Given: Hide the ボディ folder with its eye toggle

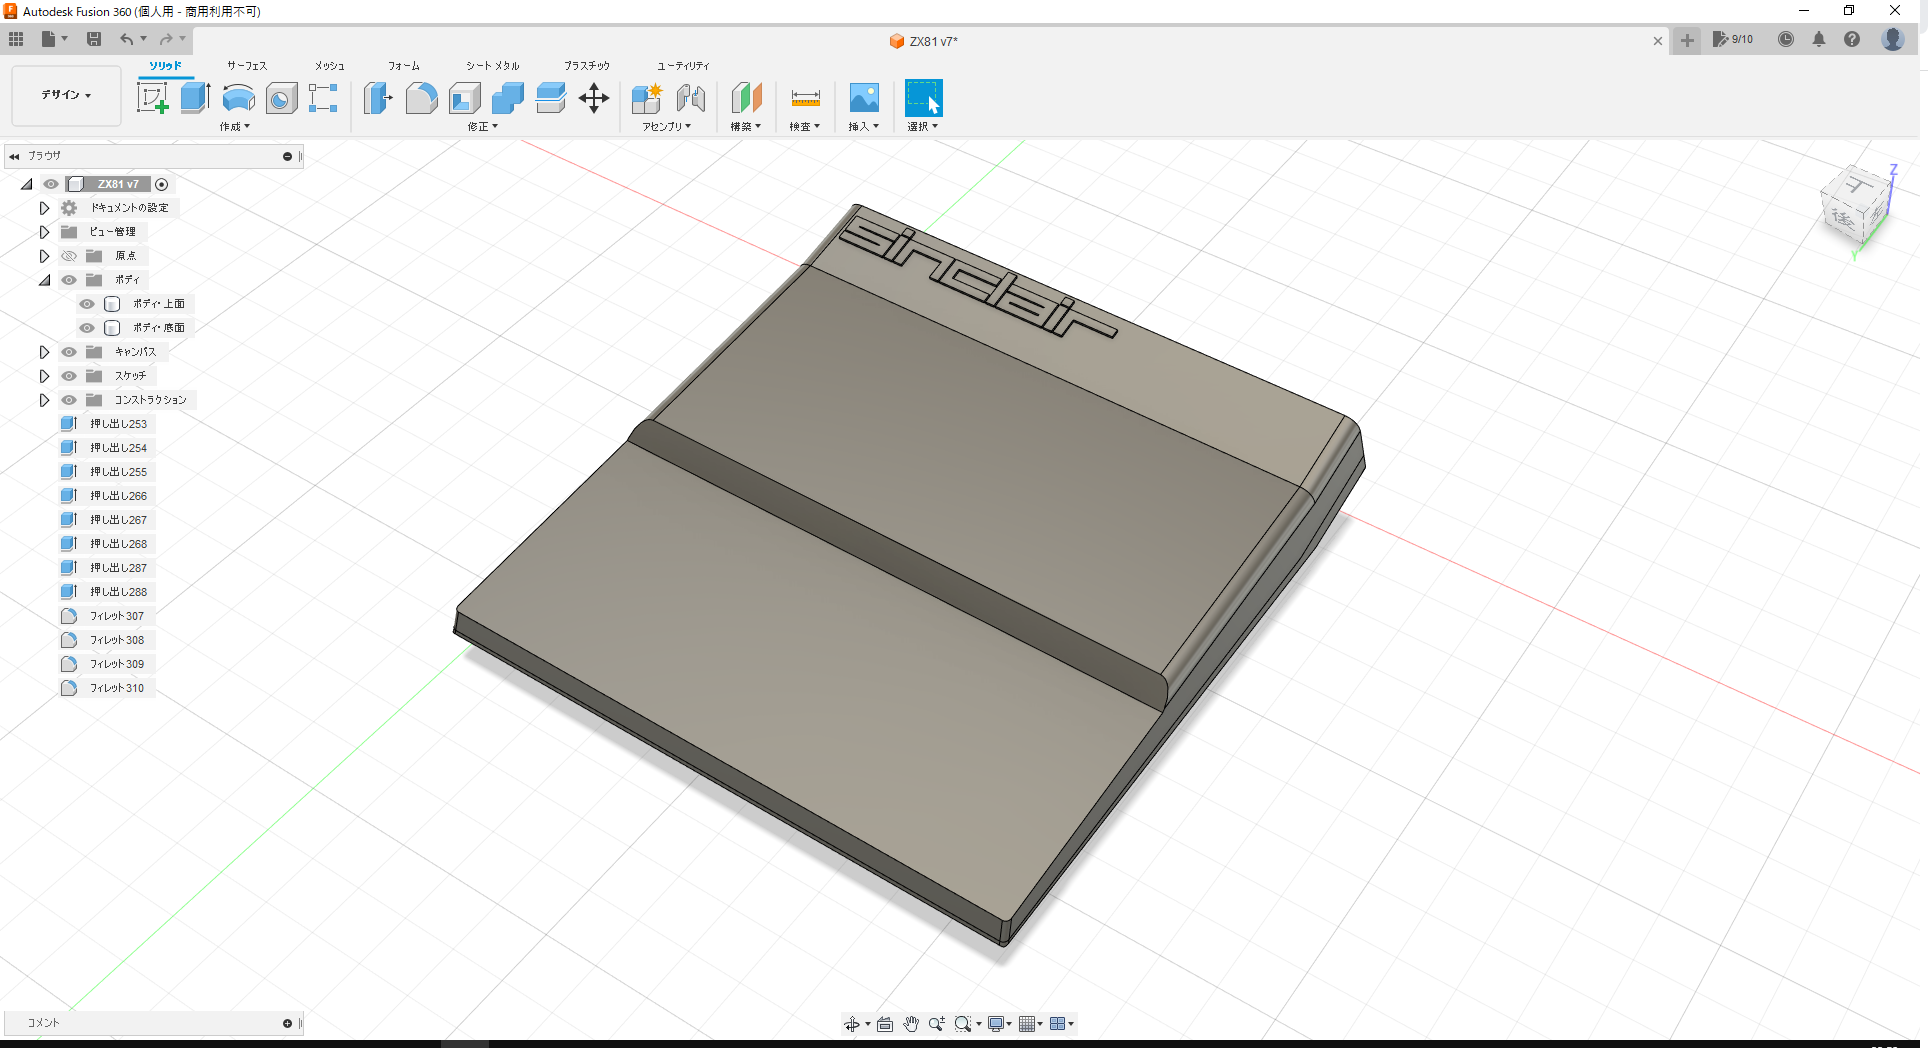Looking at the screenshot, I should point(68,280).
